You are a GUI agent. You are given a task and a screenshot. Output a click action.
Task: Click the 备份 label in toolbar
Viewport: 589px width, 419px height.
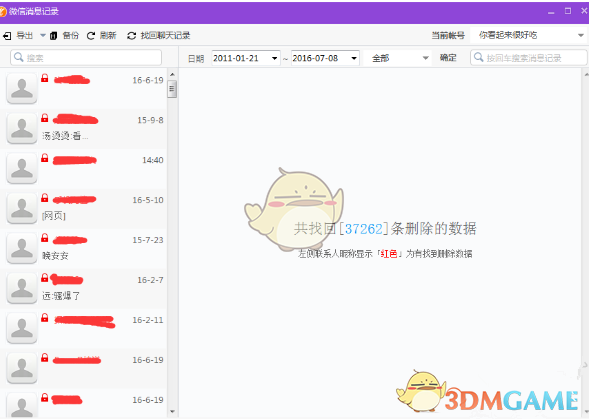point(71,36)
